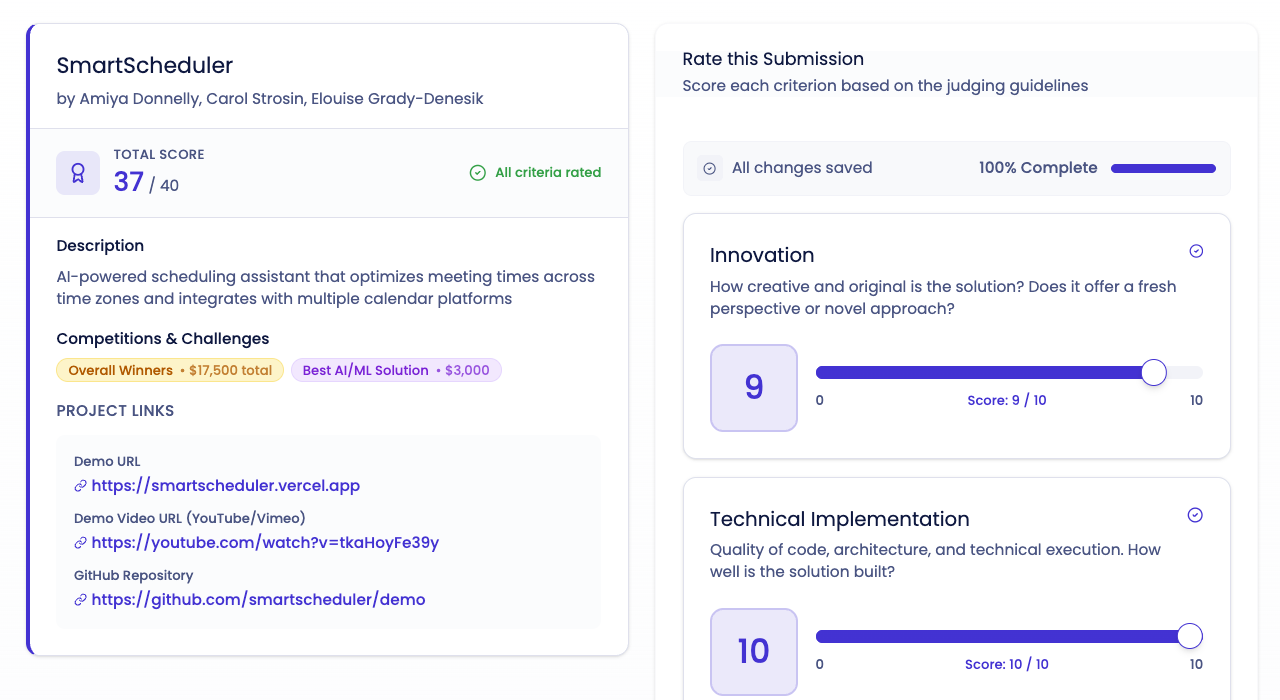
Task: Open the GitHub smartscheduler/demo repository link
Action: coord(258,600)
